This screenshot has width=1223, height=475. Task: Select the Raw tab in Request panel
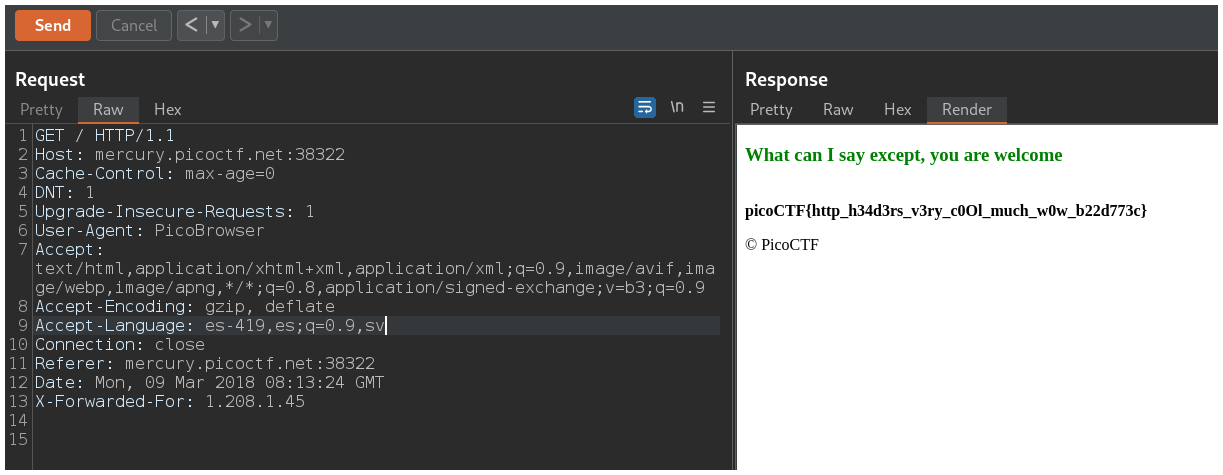[x=108, y=109]
